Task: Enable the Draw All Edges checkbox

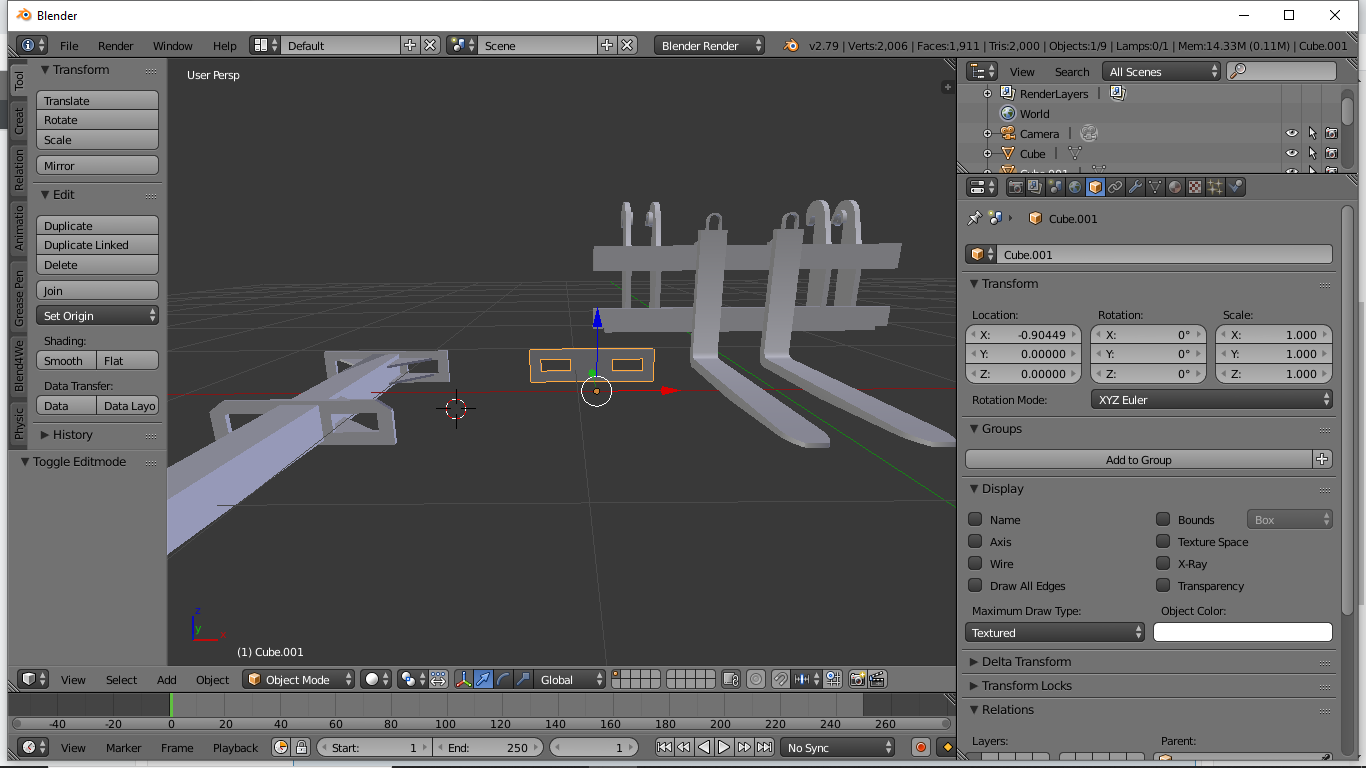Action: click(x=975, y=585)
